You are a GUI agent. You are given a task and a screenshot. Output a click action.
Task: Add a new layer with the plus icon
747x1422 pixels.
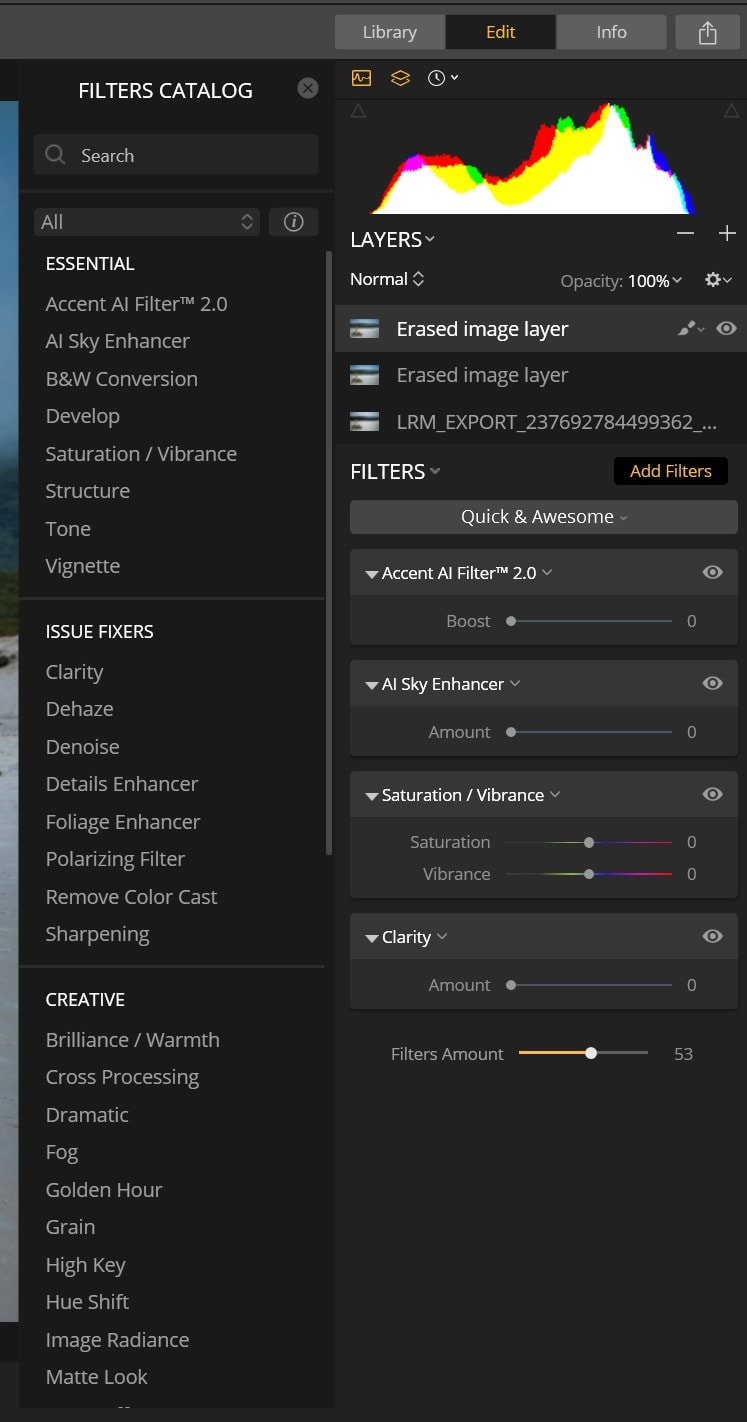tap(727, 233)
